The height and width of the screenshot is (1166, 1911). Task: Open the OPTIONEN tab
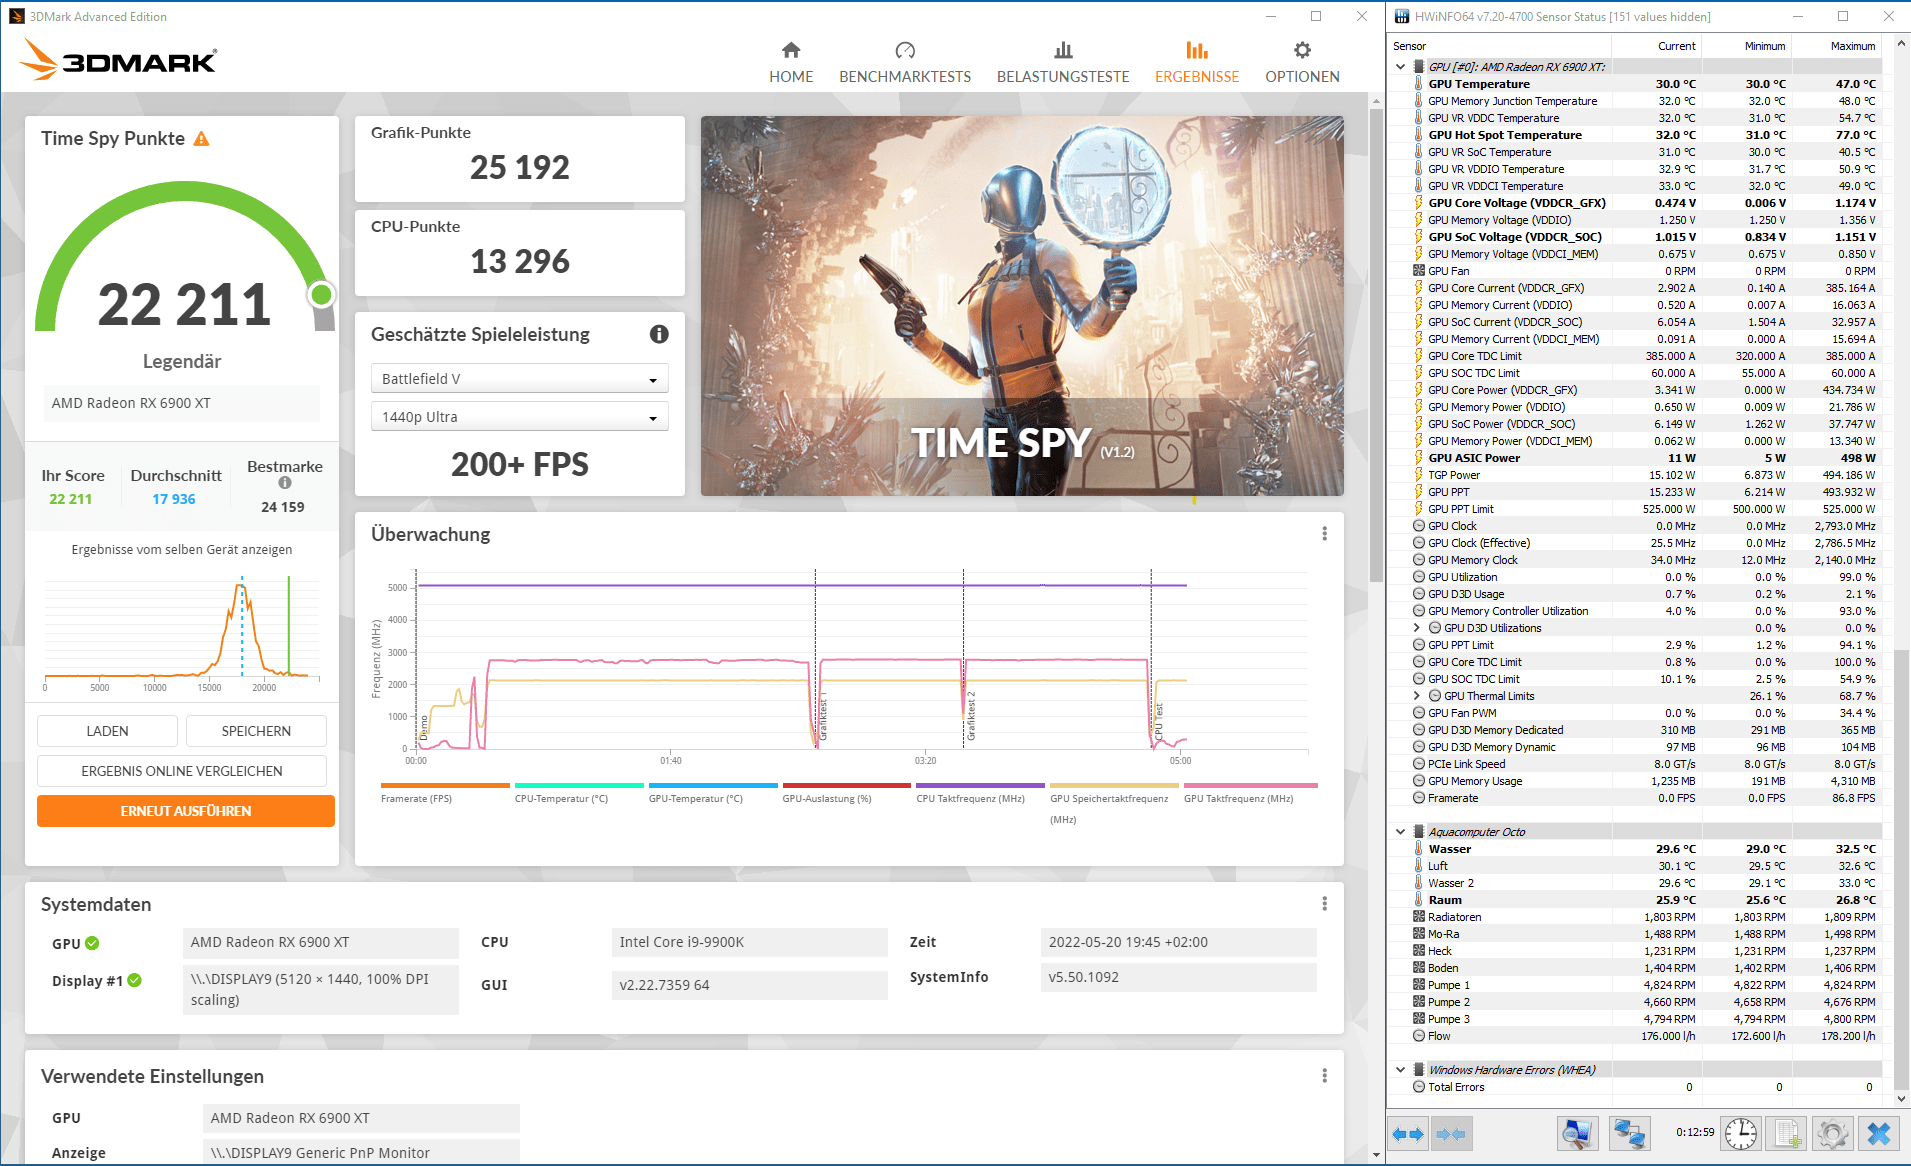coord(1302,62)
